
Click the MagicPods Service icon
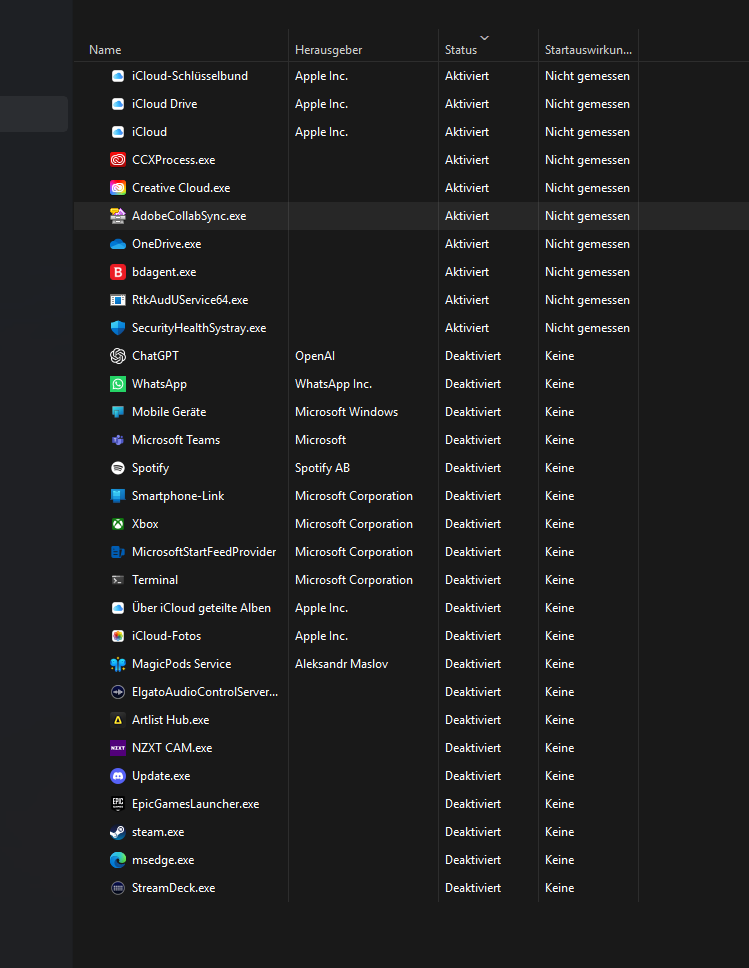coord(118,664)
